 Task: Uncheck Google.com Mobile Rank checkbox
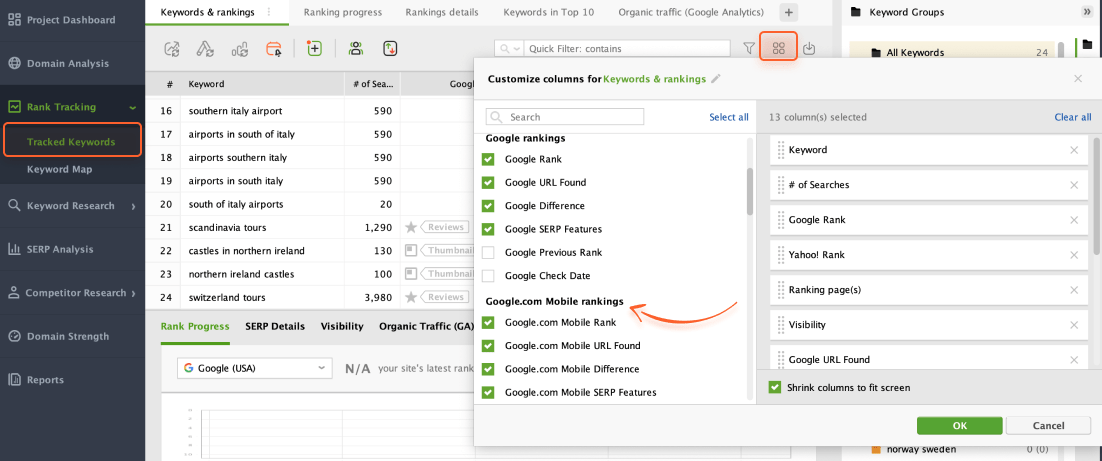(x=488, y=323)
